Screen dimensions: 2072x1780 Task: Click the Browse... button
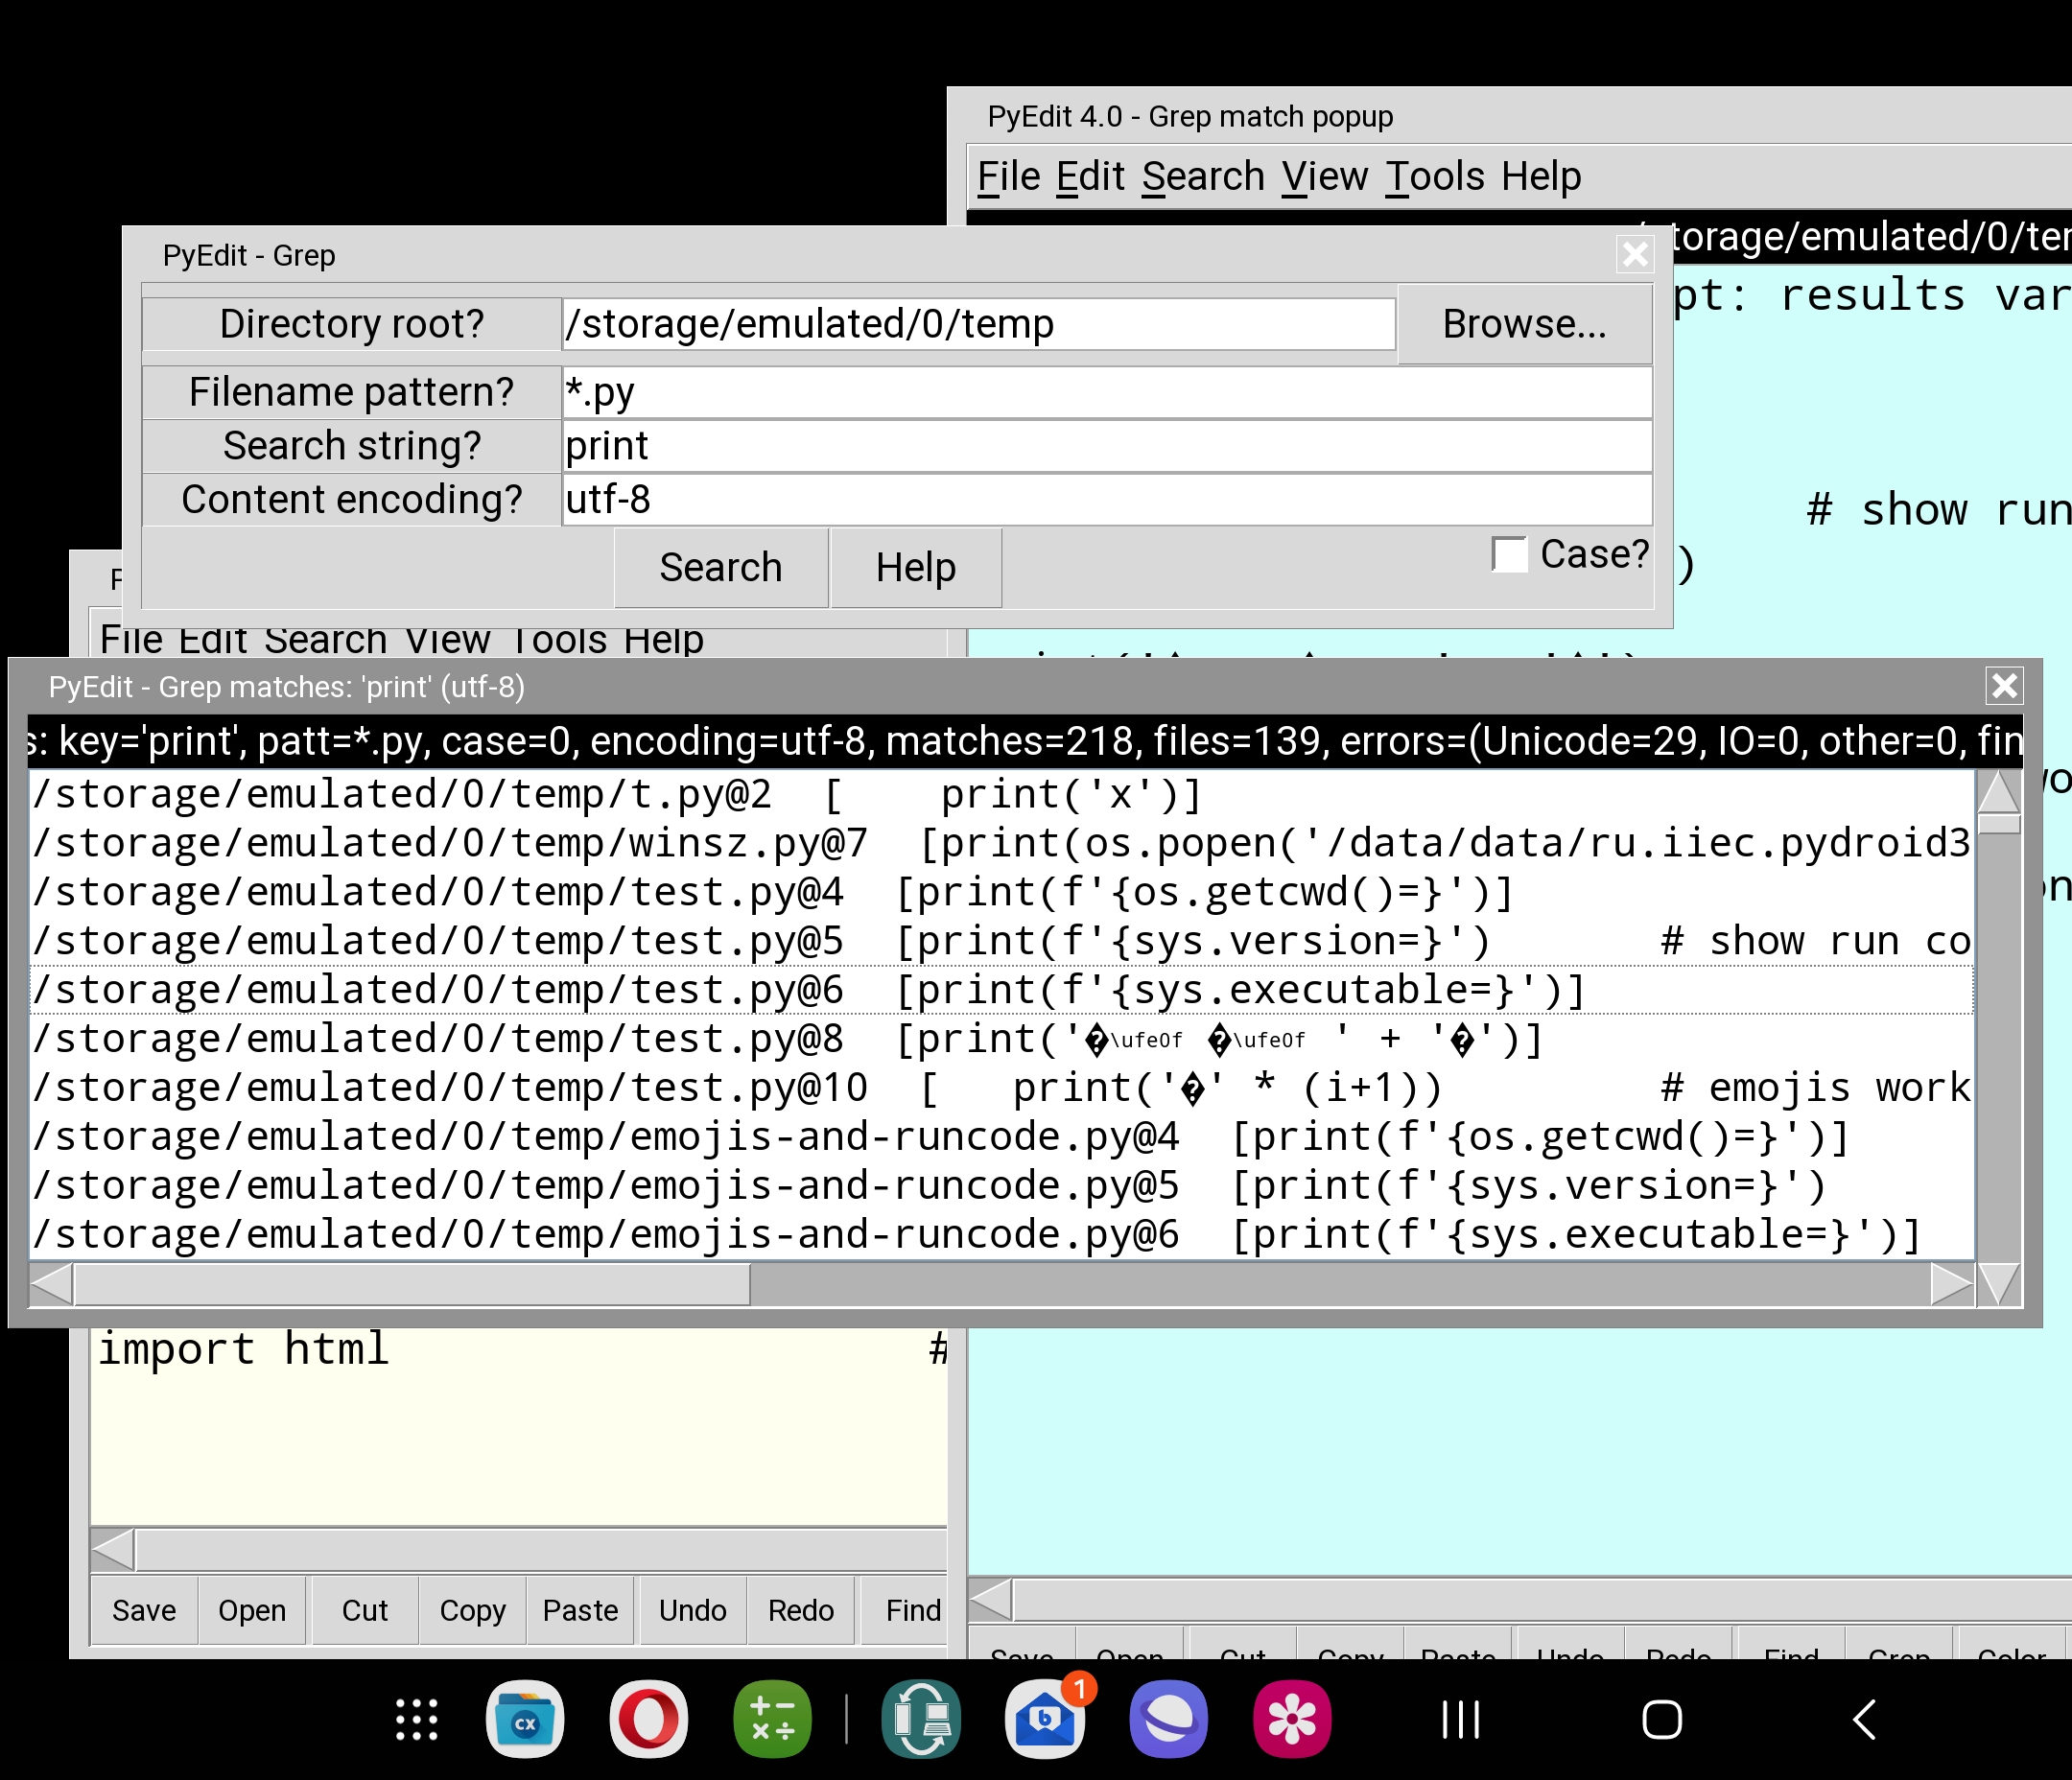click(x=1524, y=324)
